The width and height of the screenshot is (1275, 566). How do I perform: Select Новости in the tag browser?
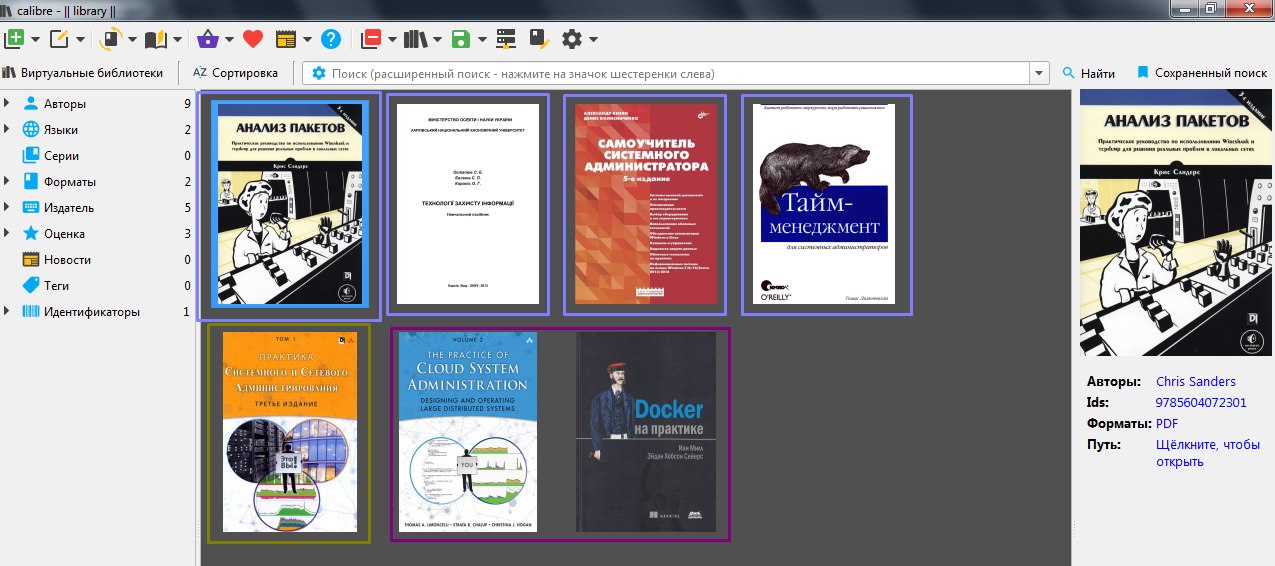click(x=67, y=260)
